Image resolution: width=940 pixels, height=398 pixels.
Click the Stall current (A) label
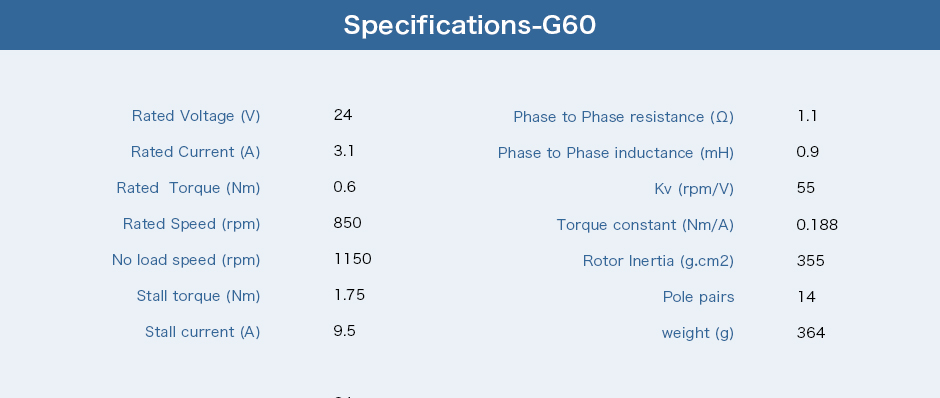(x=203, y=331)
